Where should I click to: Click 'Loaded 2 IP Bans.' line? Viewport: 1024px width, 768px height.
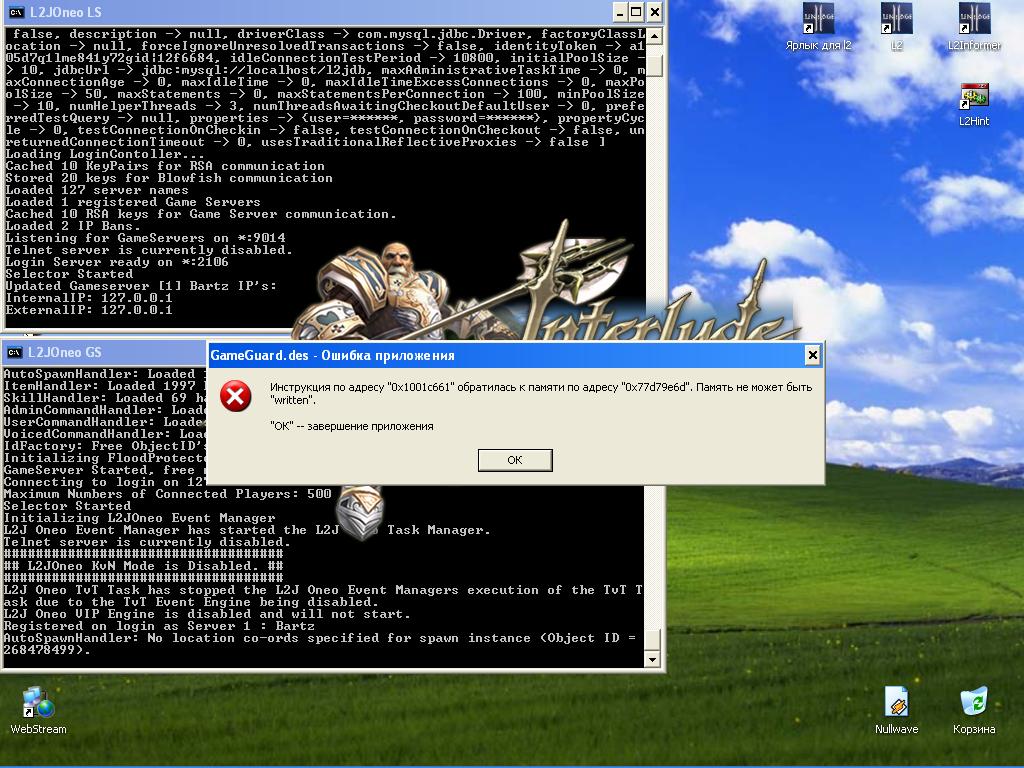click(72, 226)
